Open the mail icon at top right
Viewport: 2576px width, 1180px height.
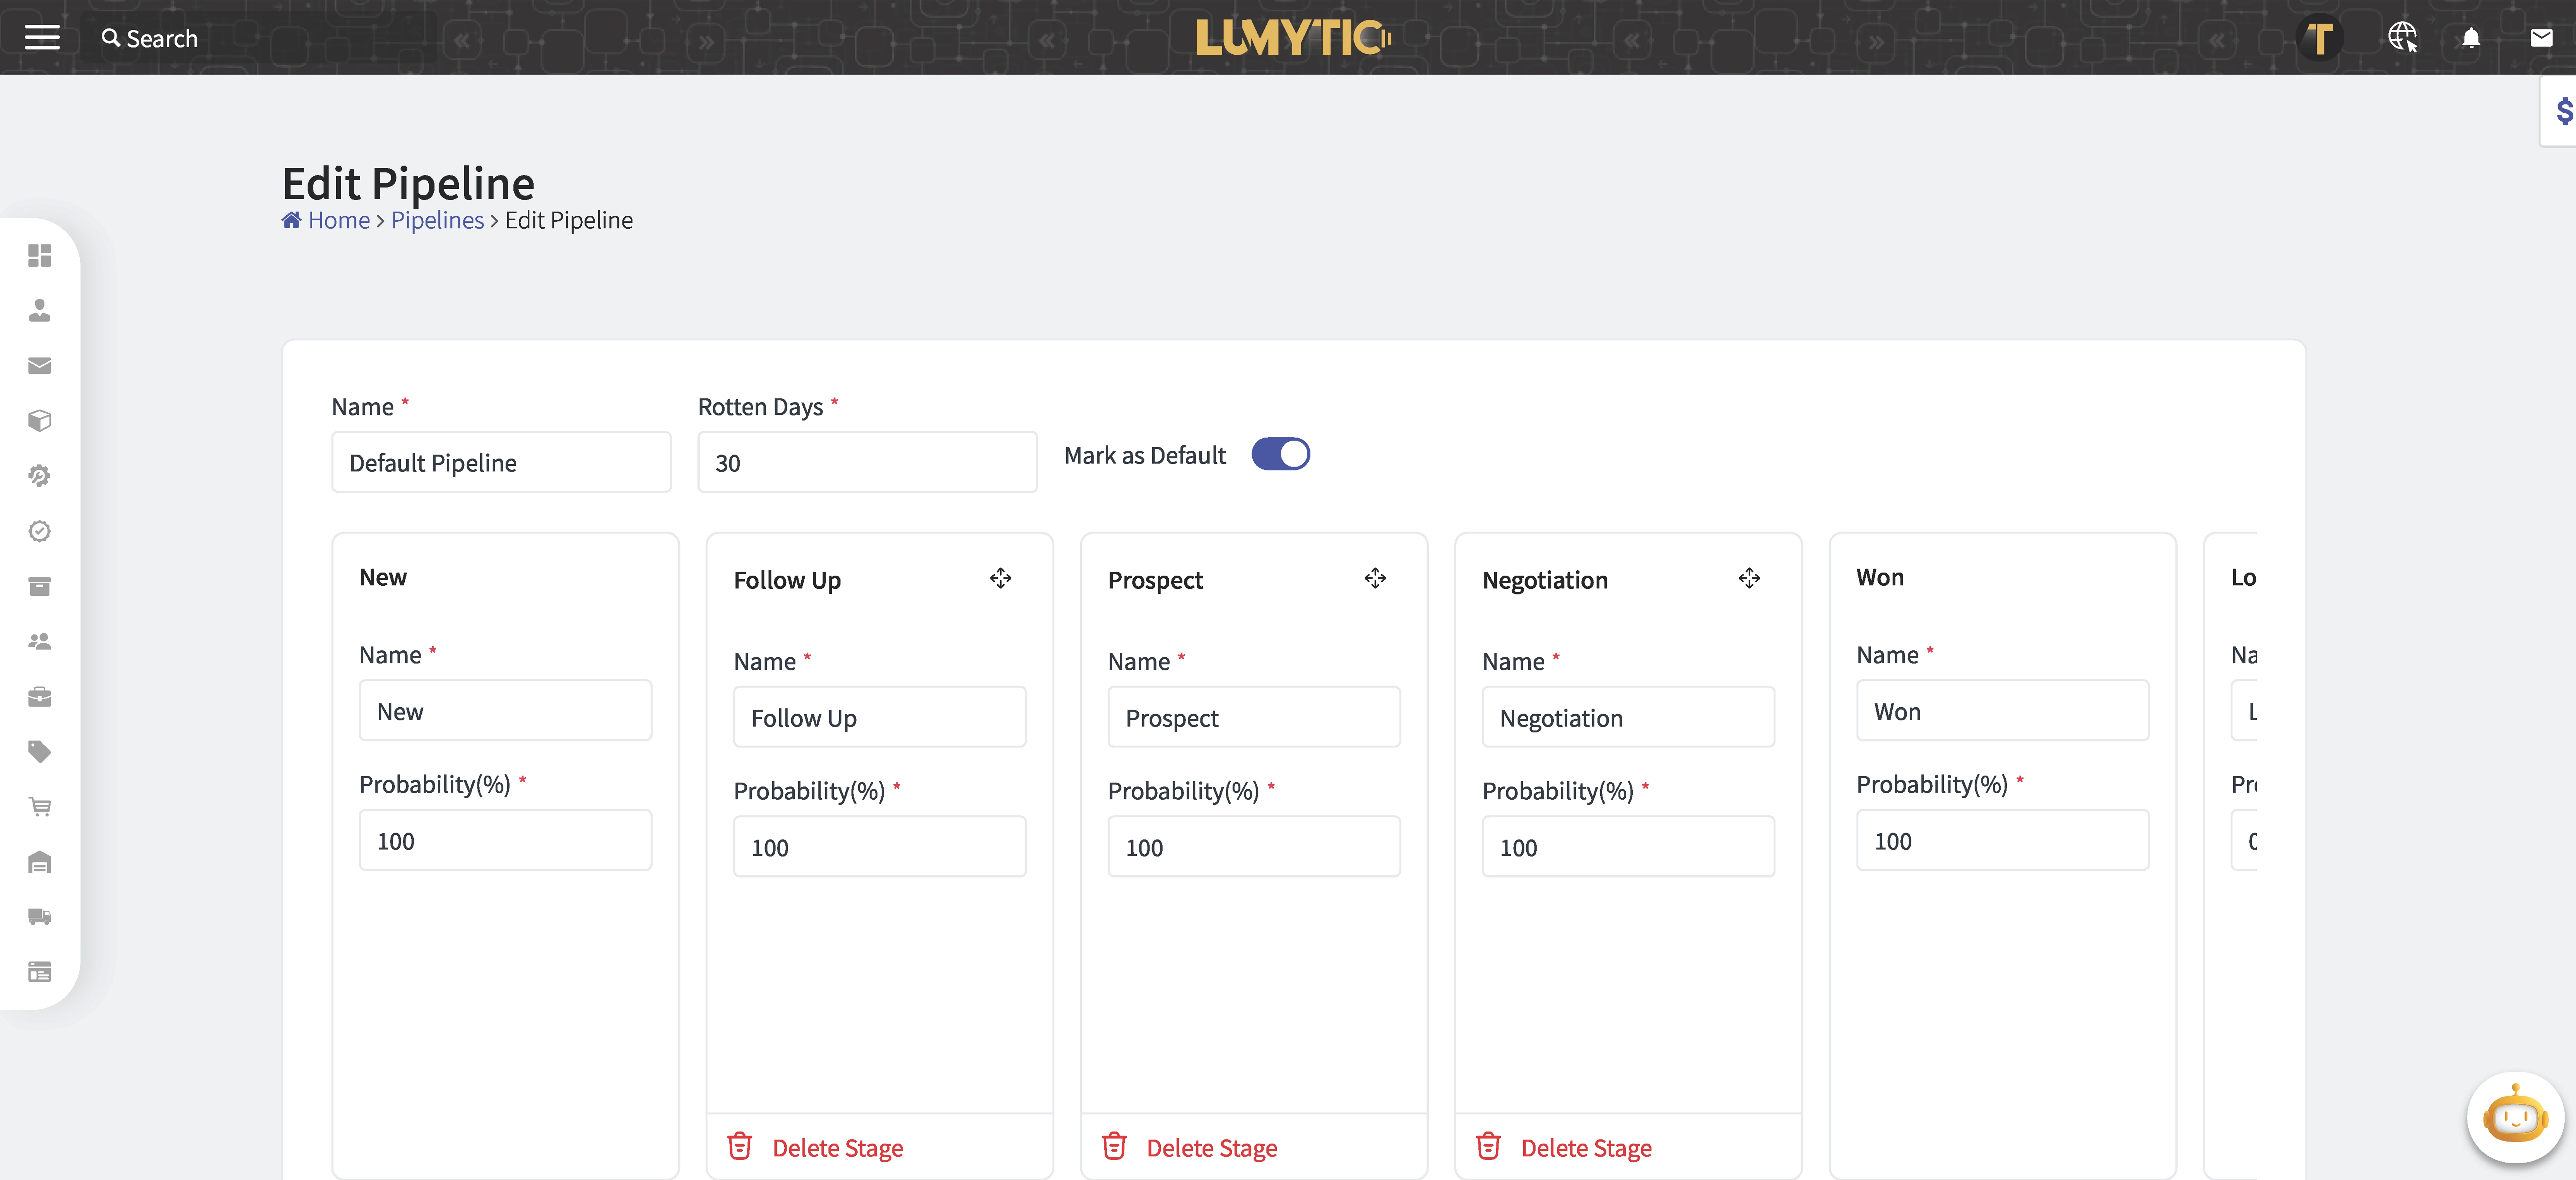point(2541,38)
